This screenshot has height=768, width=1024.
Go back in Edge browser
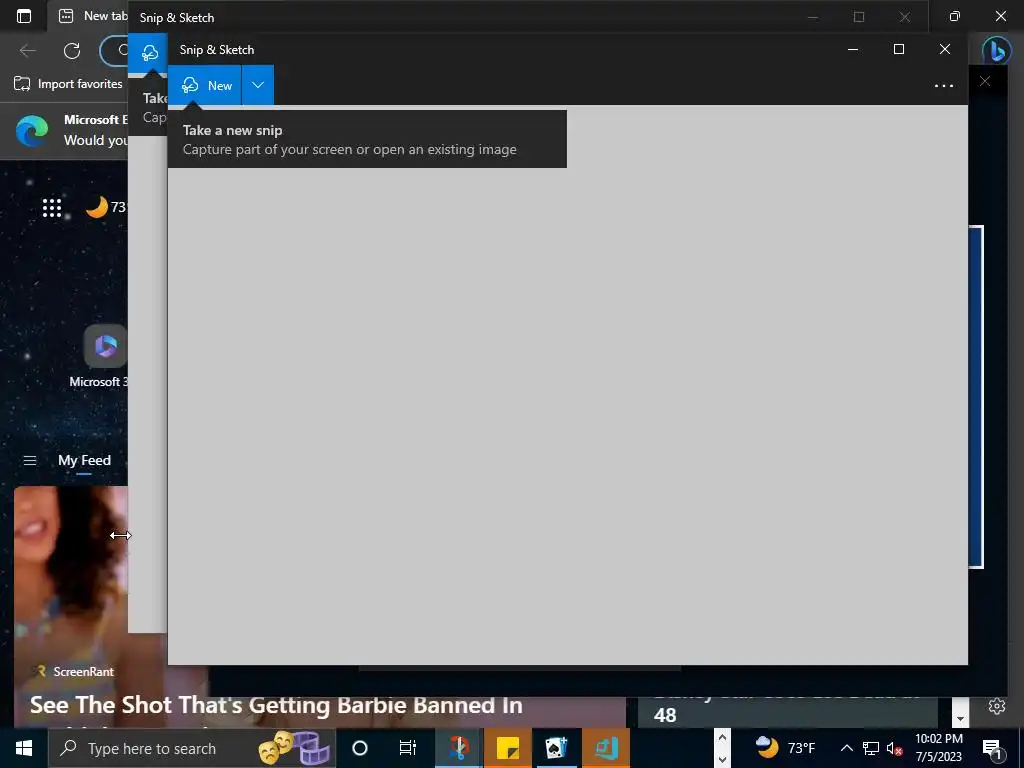coord(27,50)
